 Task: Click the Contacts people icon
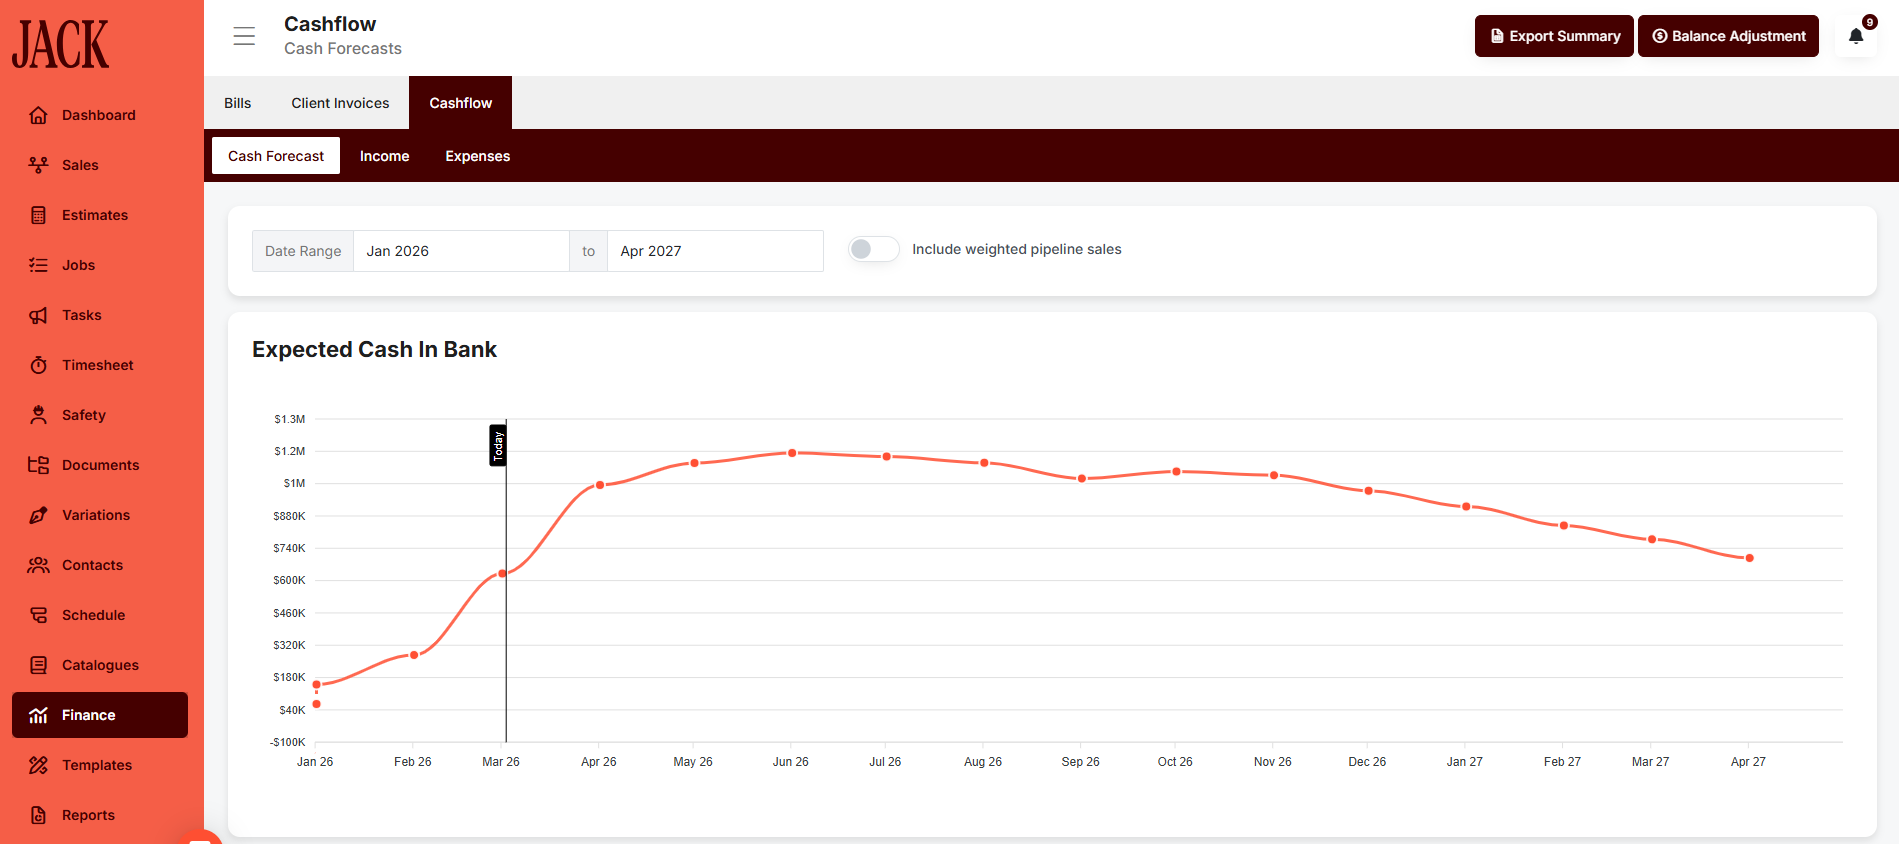[38, 565]
